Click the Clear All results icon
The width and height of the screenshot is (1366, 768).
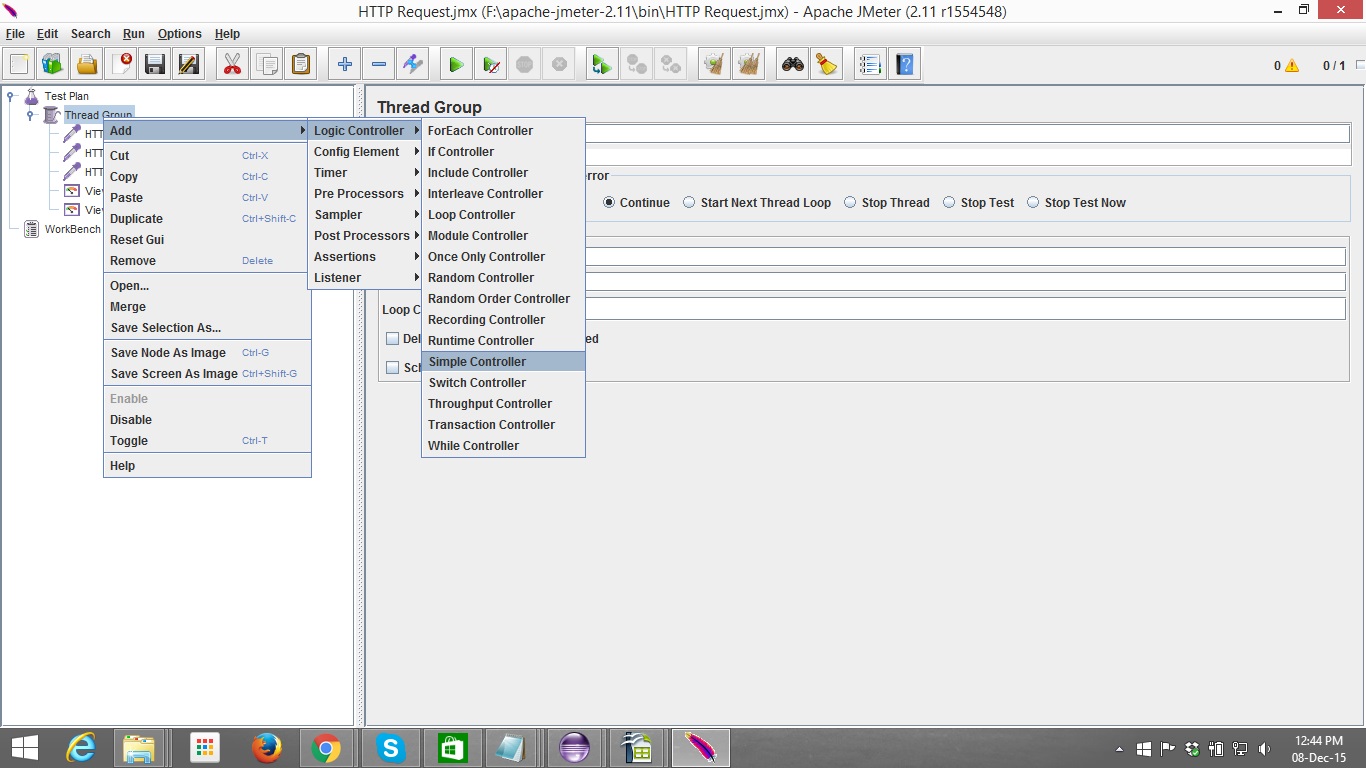click(x=748, y=65)
